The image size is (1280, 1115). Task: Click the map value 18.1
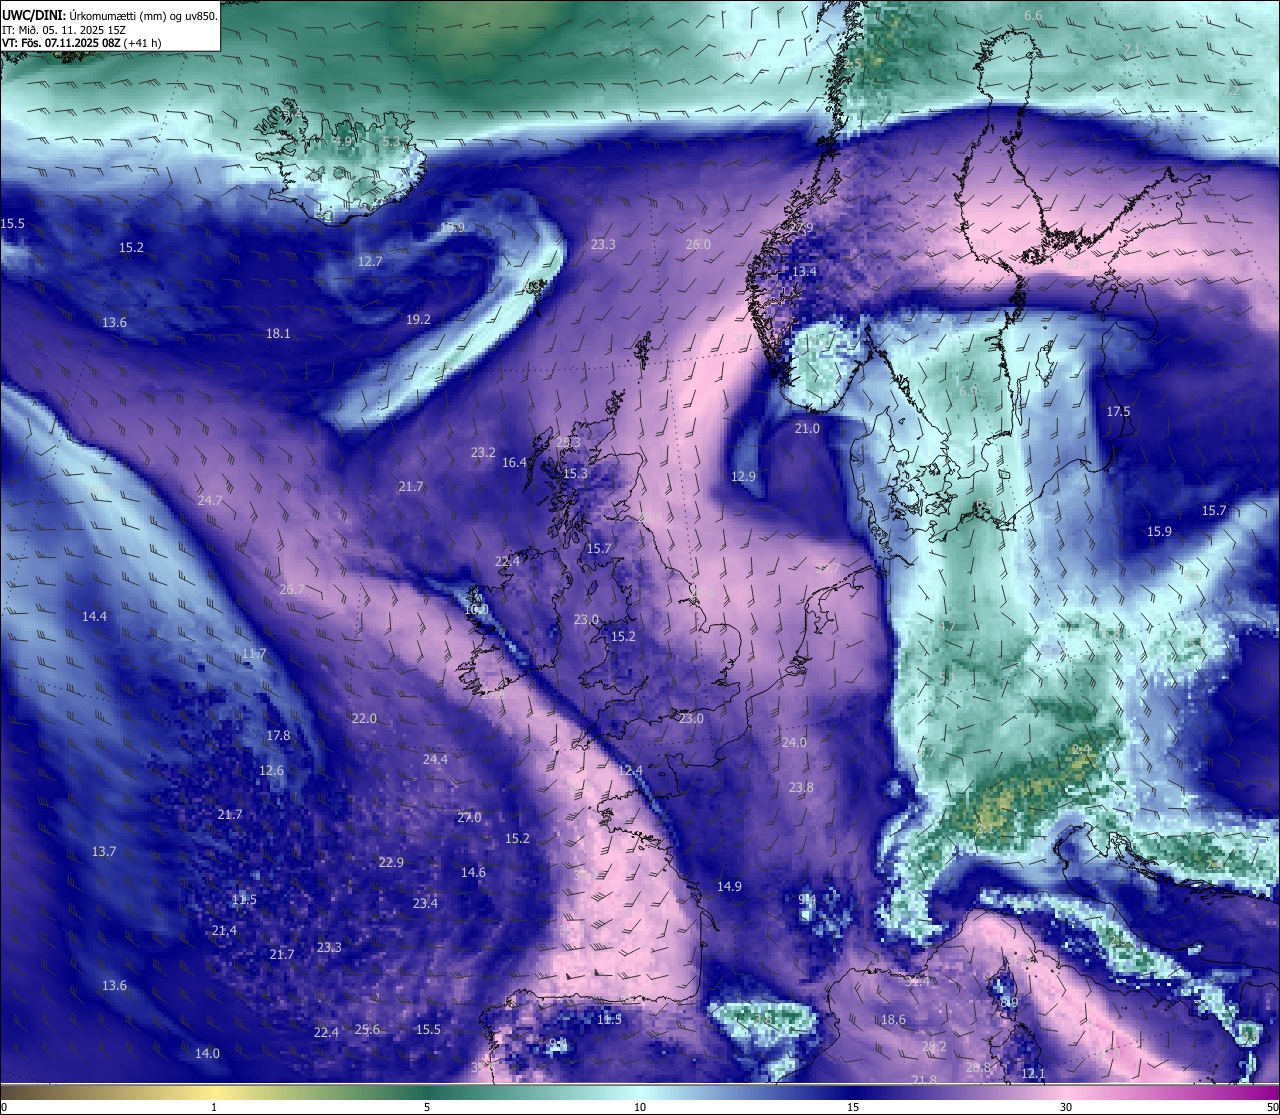(x=278, y=333)
